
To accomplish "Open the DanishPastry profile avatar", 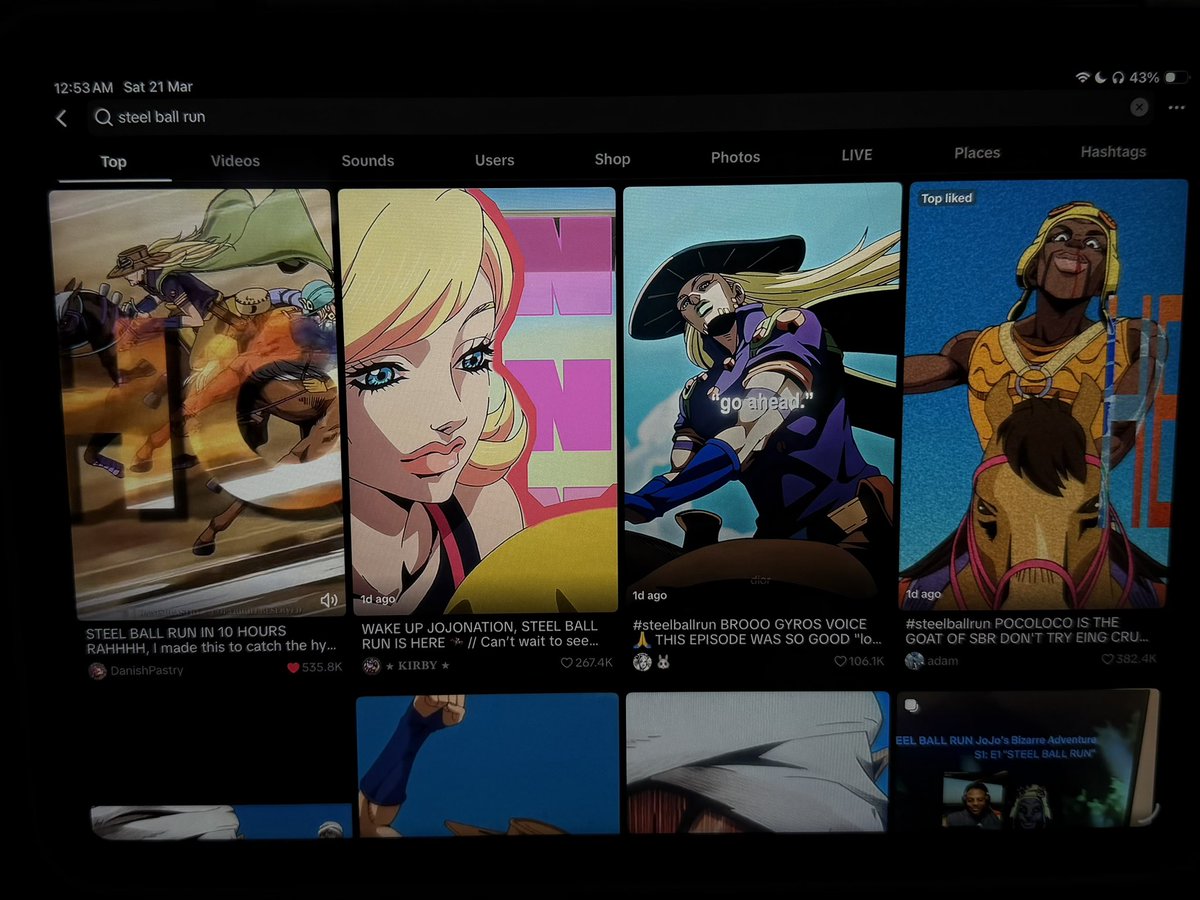I will click(97, 671).
